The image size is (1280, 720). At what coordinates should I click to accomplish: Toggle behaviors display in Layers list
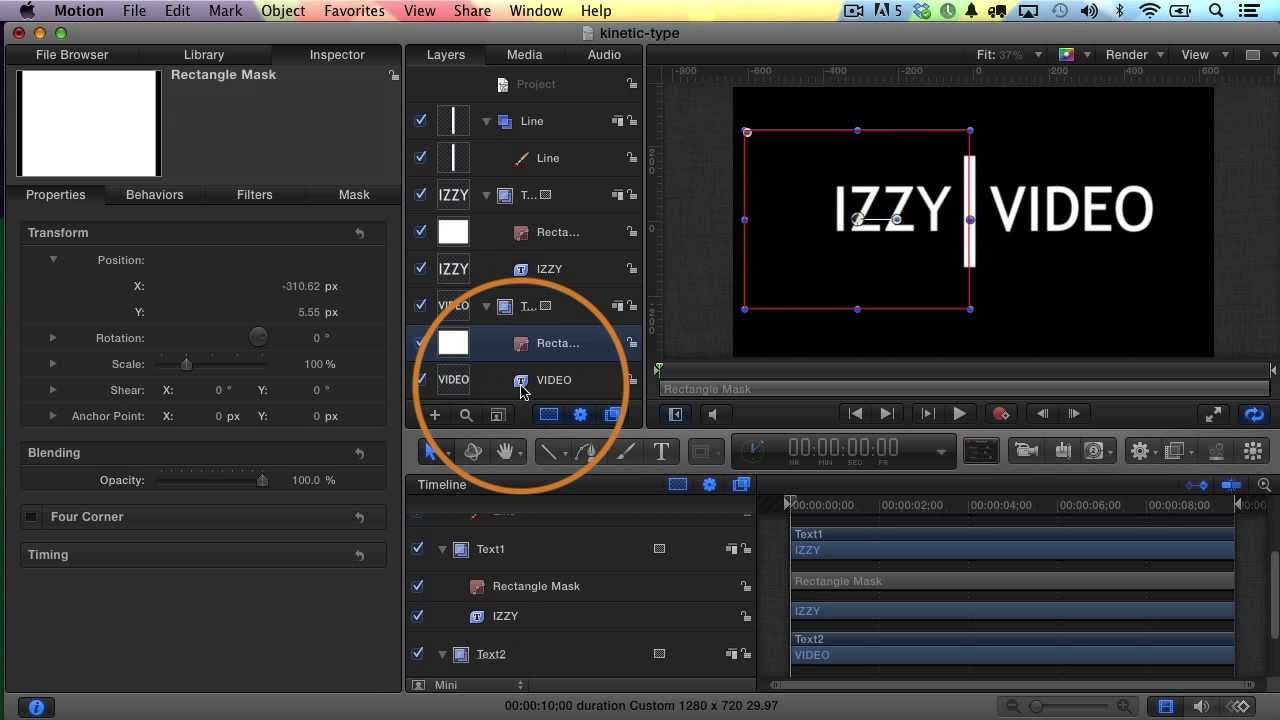point(580,415)
